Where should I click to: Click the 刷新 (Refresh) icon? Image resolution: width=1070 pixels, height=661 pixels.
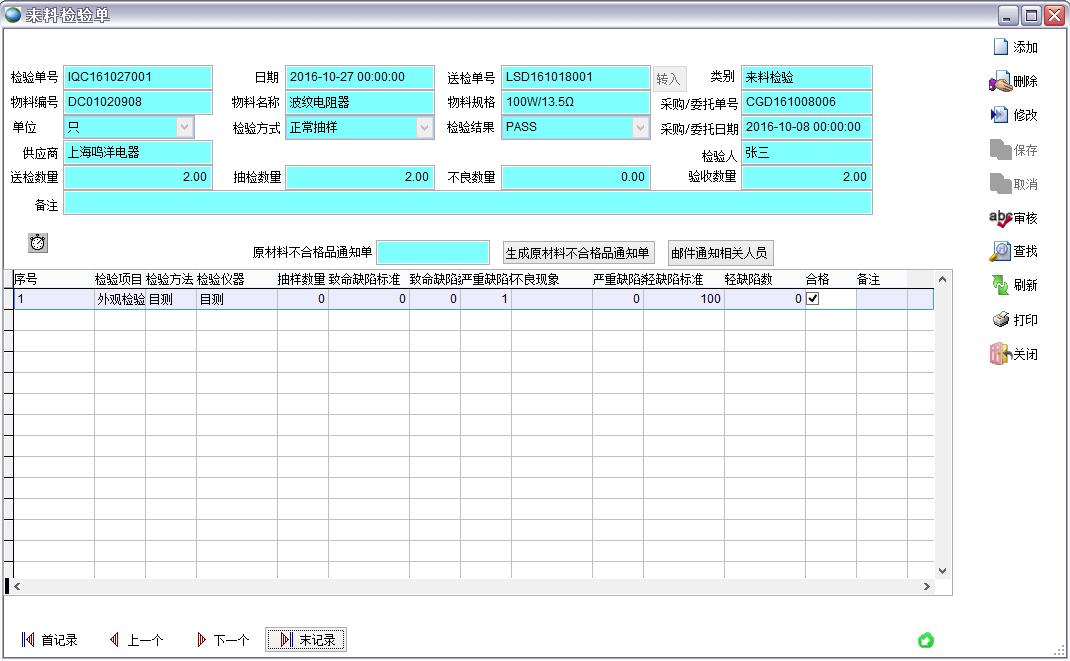tap(1000, 285)
